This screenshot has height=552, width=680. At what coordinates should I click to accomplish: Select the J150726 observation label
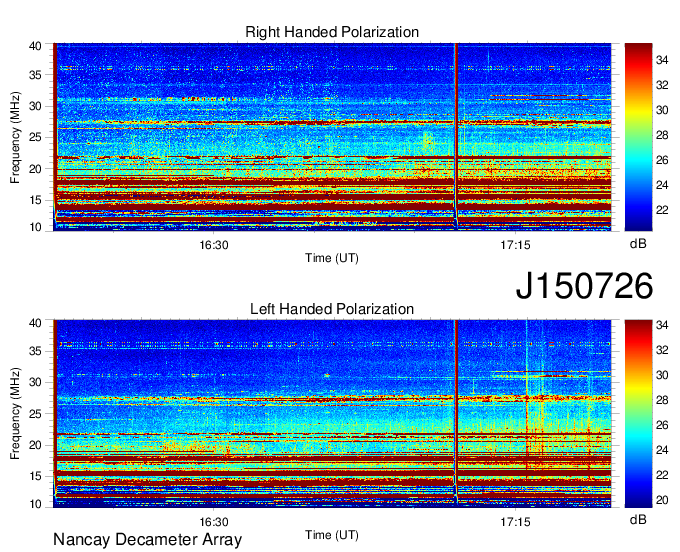pyautogui.click(x=584, y=286)
